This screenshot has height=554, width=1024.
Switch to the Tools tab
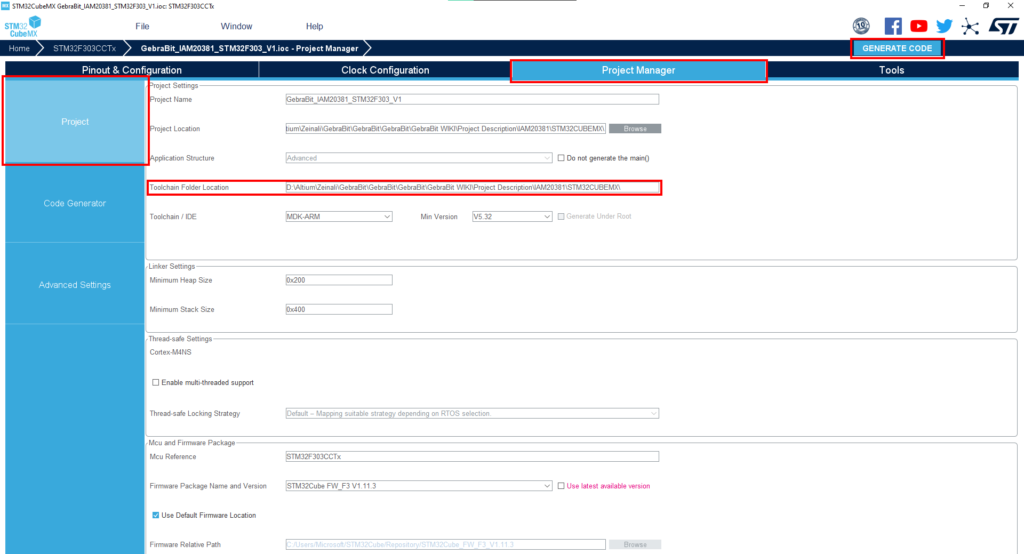(x=891, y=70)
